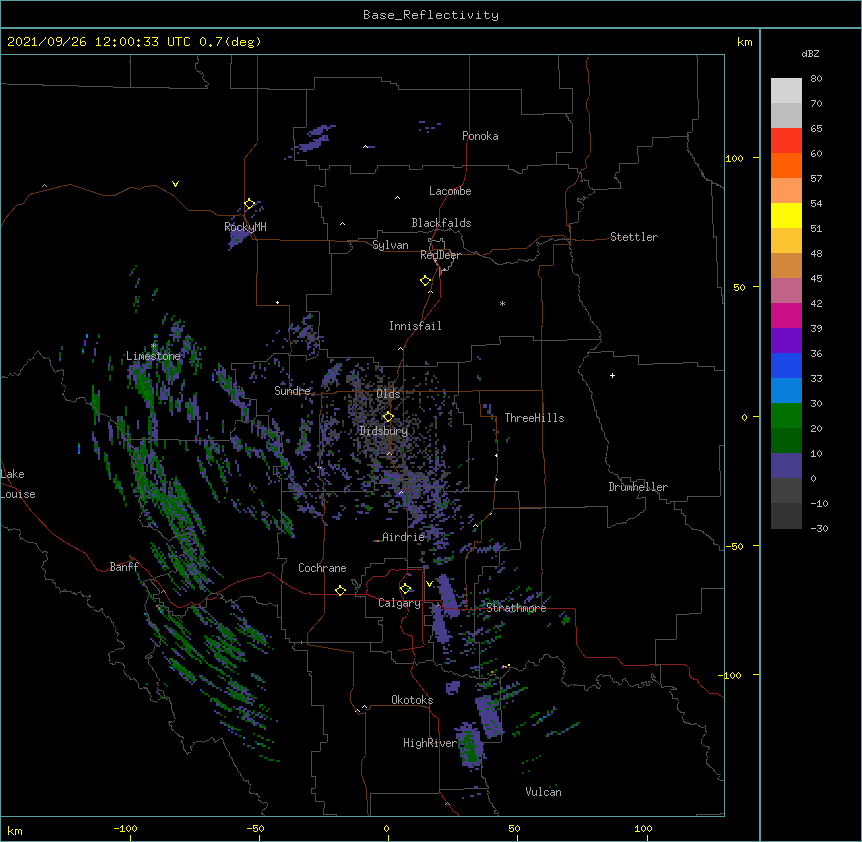Click the yellow marker above the Calgary label
Viewport: 862px width, 842px height.
(405, 589)
